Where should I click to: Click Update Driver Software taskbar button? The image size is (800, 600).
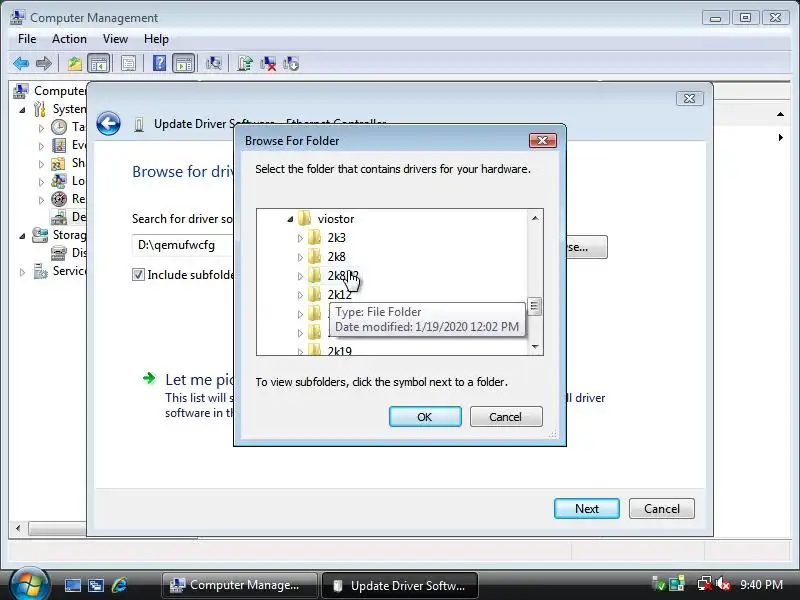400,585
